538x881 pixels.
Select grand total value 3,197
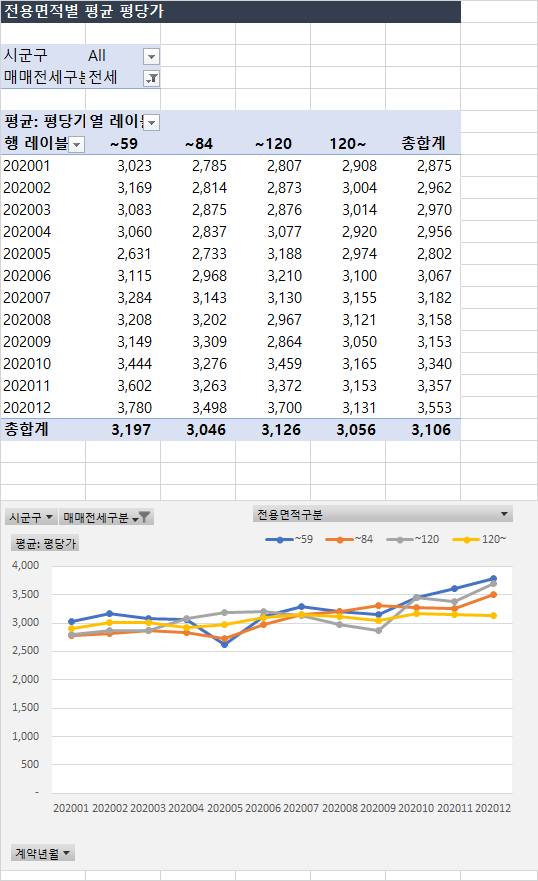123,430
